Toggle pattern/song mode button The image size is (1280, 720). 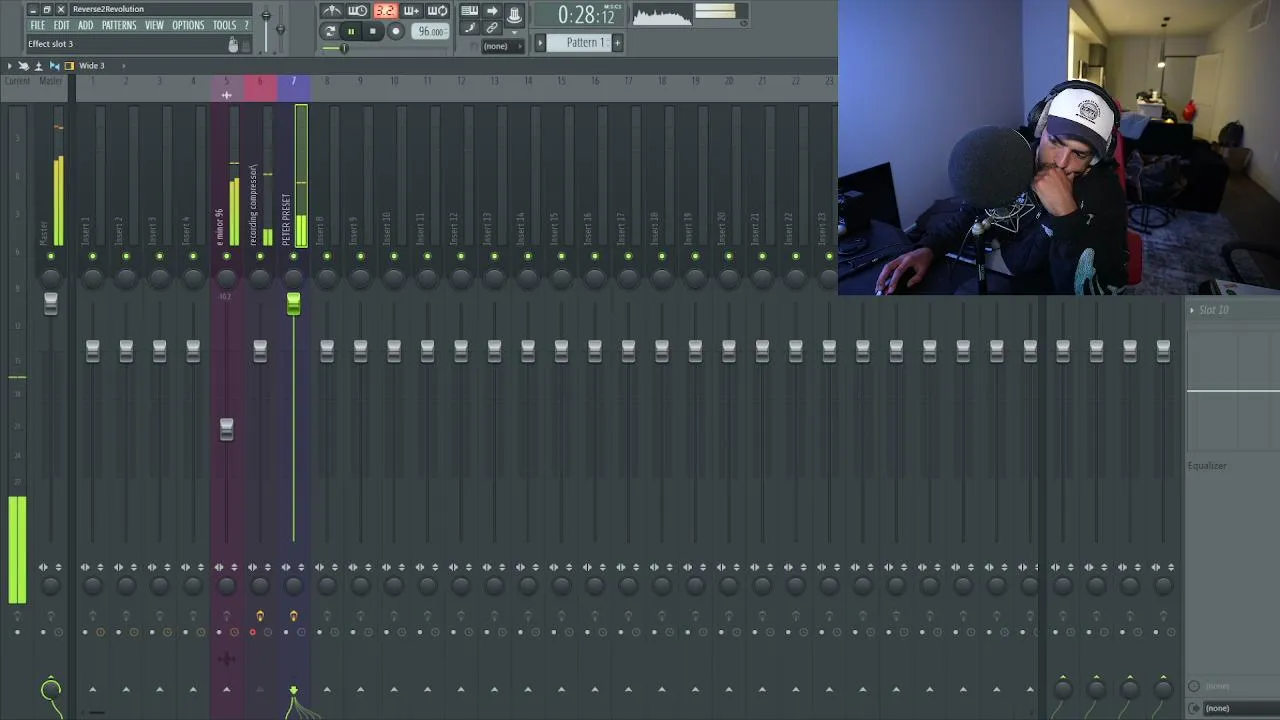[x=330, y=32]
